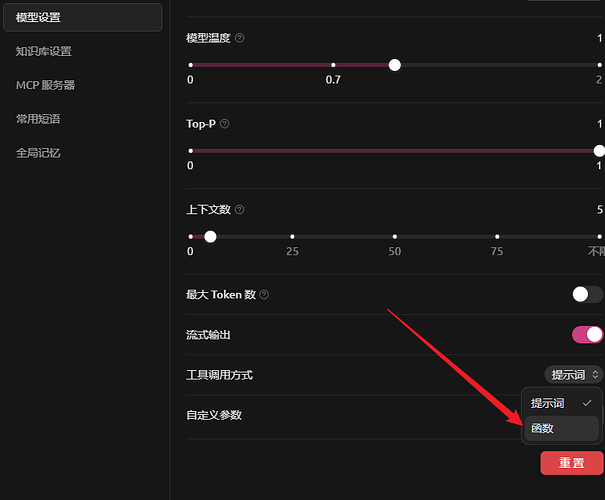Click the 模型温度 slider handle
Screen dimensions: 605x500
[395, 65]
